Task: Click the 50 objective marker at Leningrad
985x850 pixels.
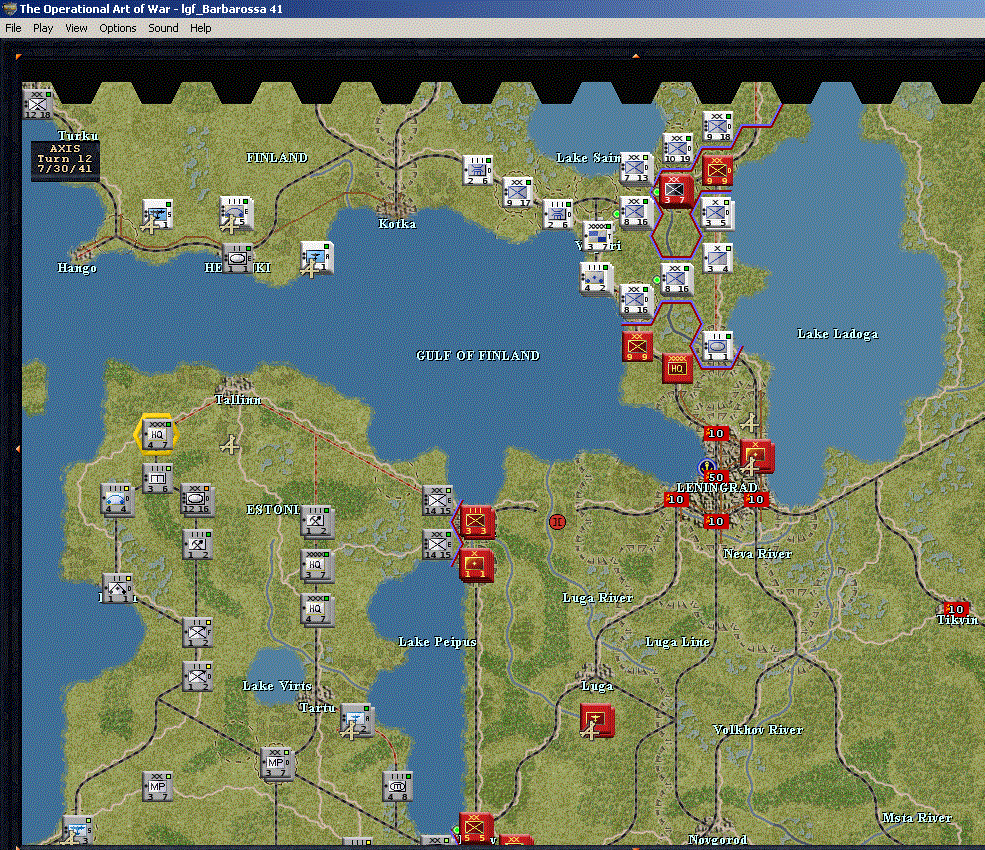Action: click(x=716, y=477)
